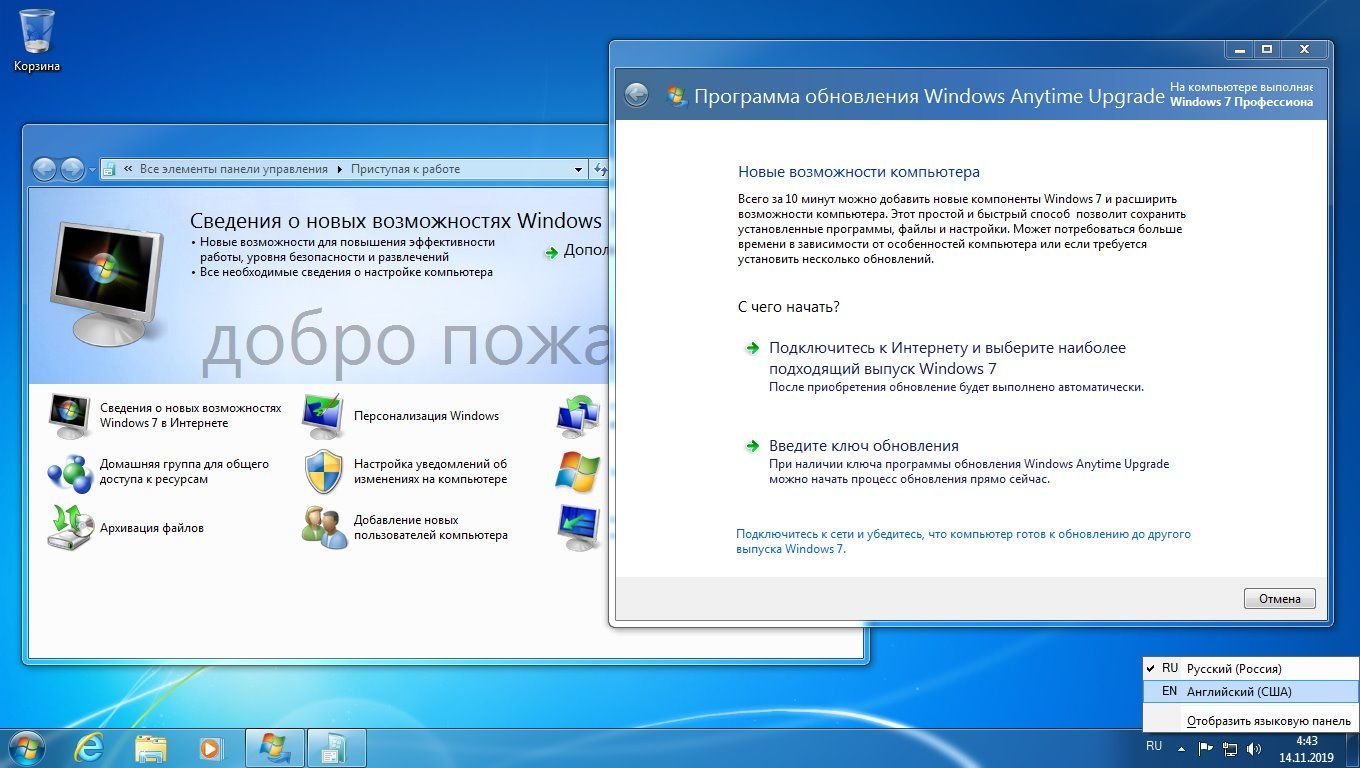Click the address bar folder icon in Control Panel
This screenshot has height=768, width=1360.
pos(110,169)
